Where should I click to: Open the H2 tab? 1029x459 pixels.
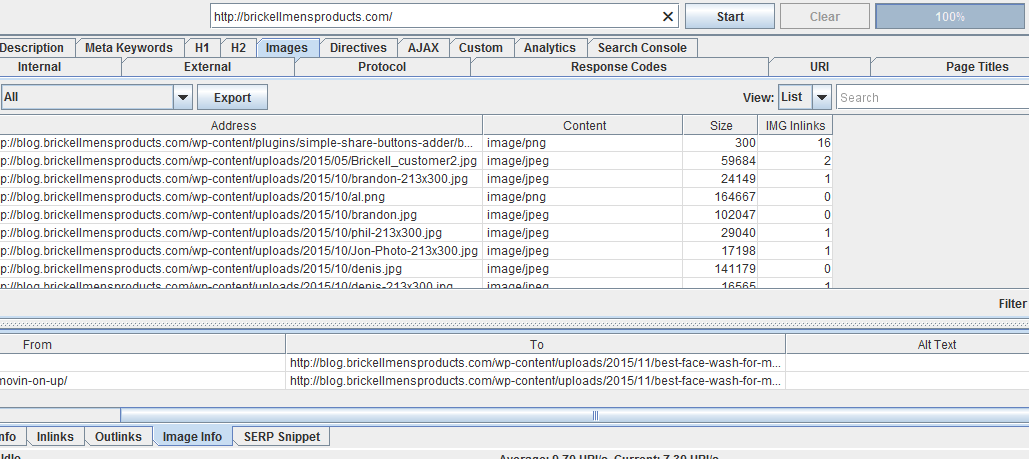[238, 48]
